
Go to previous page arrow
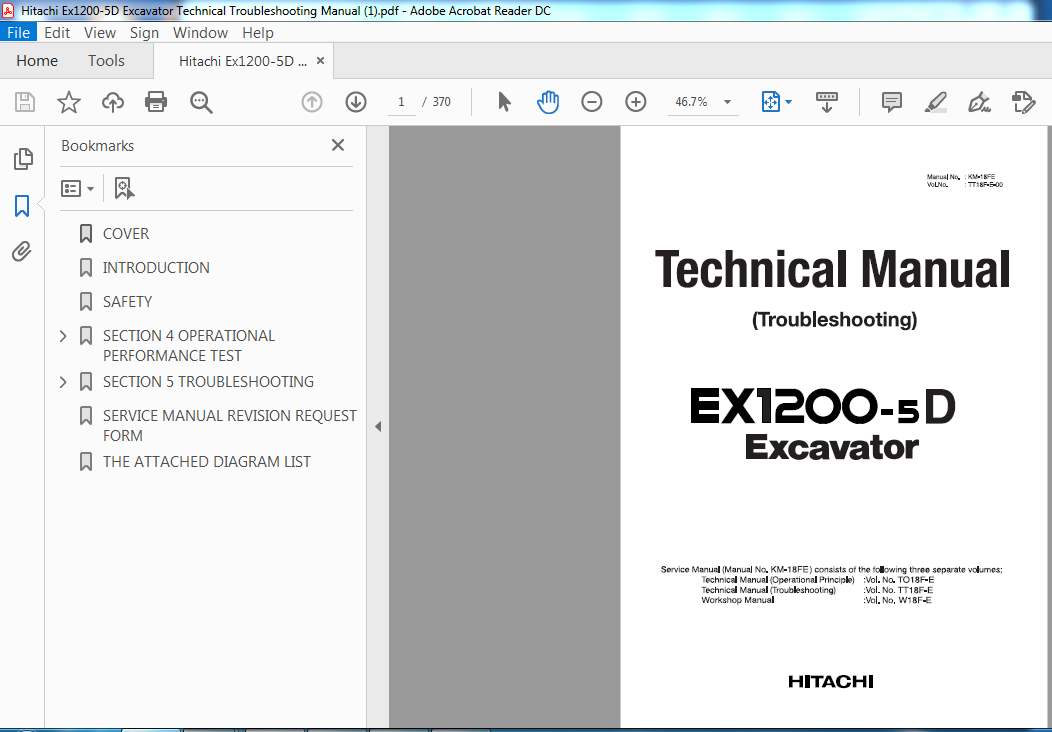[312, 102]
